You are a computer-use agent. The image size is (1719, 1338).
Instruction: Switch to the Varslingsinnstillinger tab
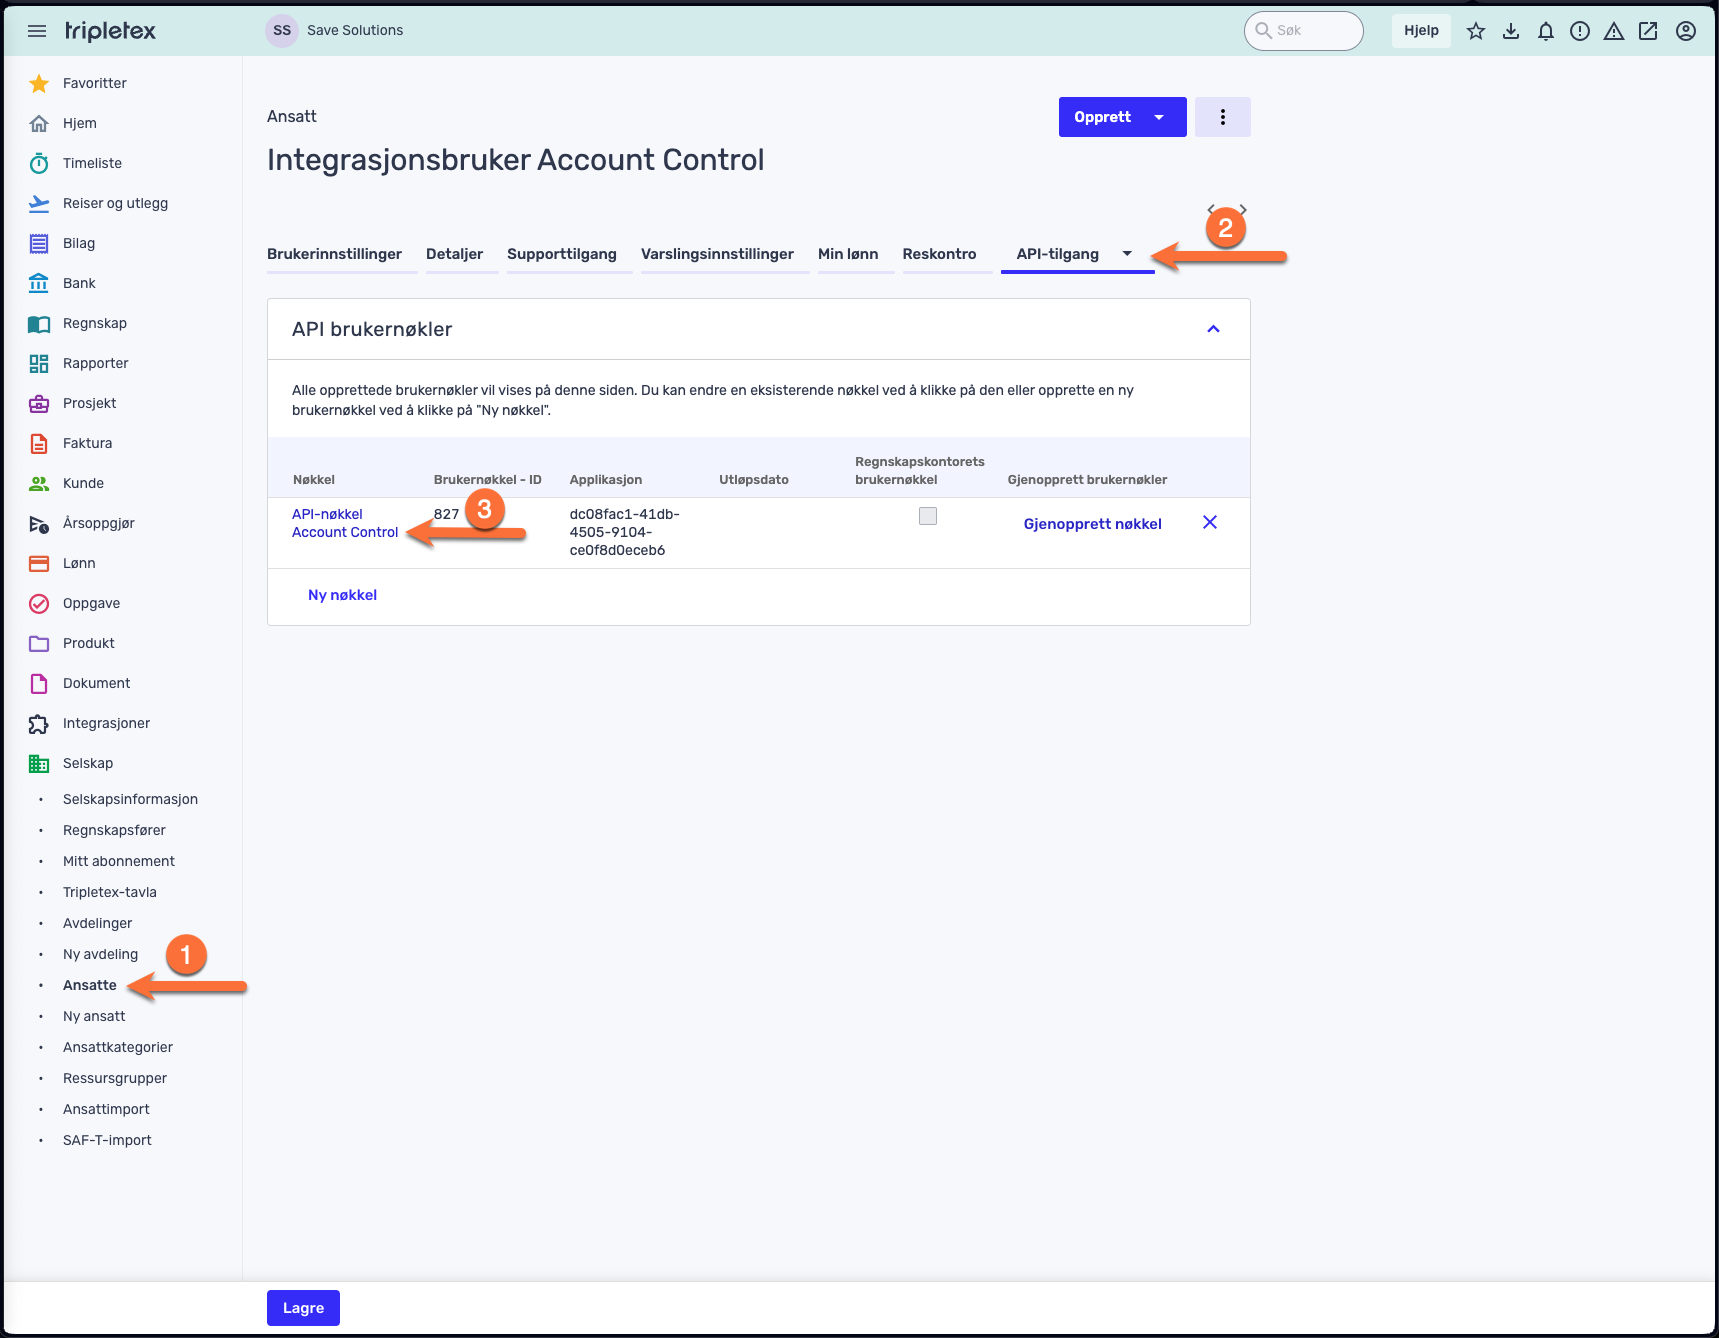coord(717,254)
